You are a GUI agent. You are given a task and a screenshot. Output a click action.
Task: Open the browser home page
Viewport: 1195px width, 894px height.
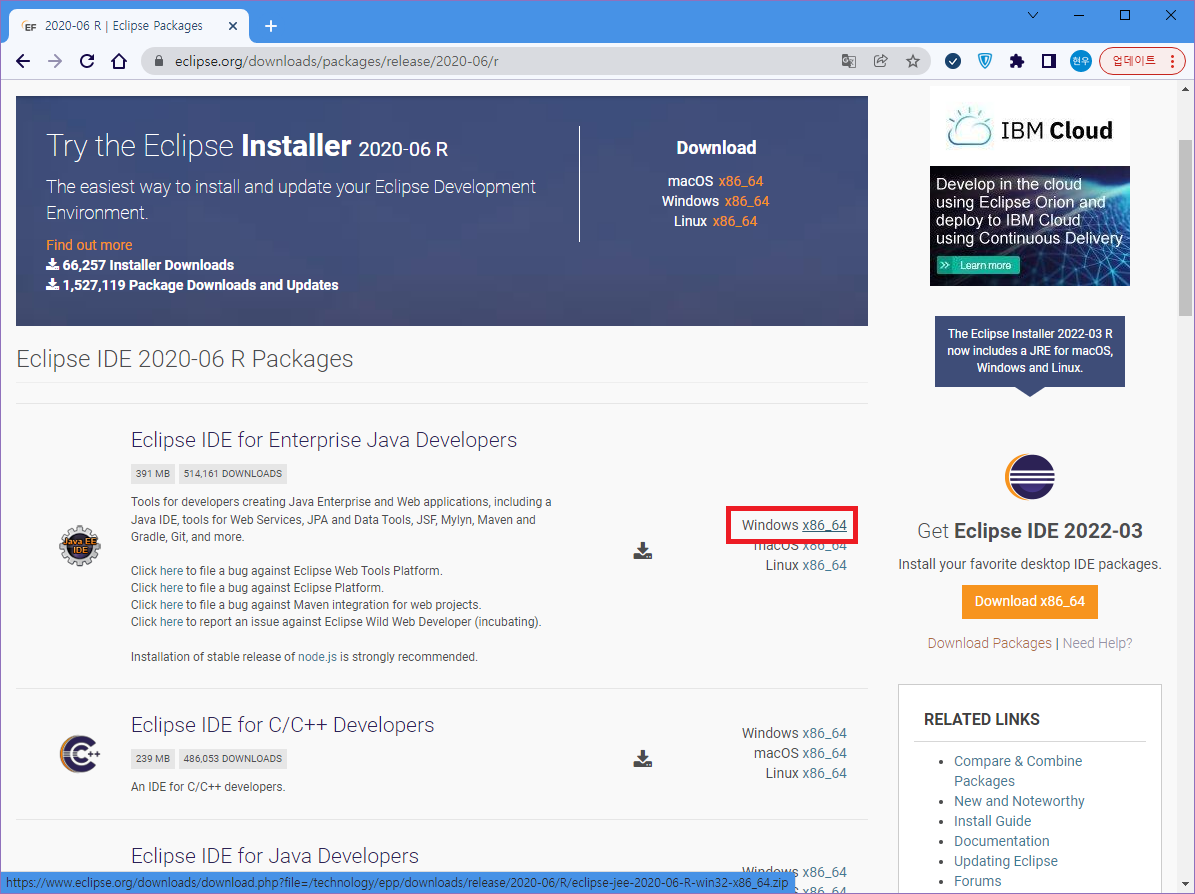click(x=119, y=61)
